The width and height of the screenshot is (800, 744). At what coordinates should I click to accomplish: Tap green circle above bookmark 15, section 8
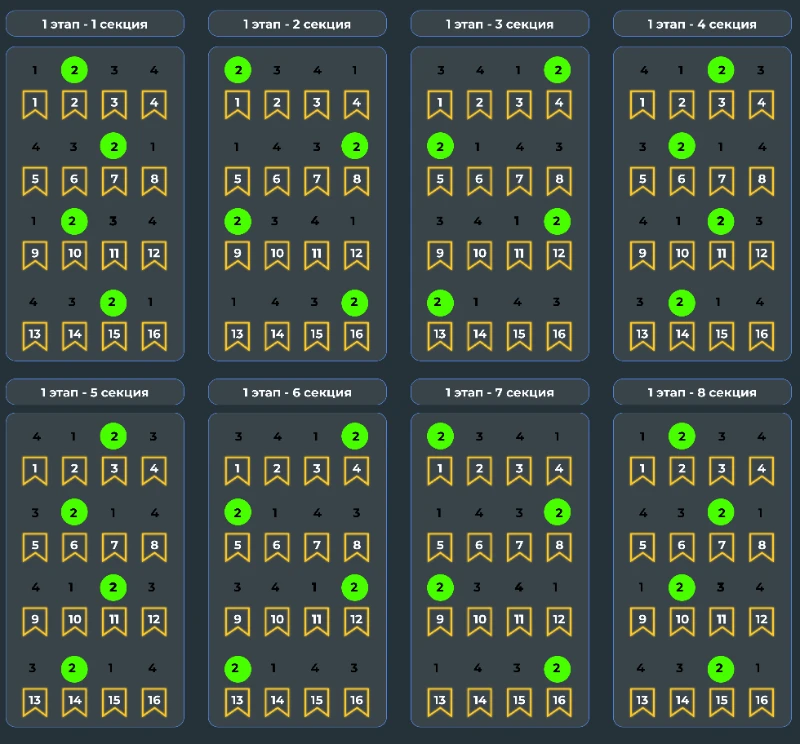[720, 668]
